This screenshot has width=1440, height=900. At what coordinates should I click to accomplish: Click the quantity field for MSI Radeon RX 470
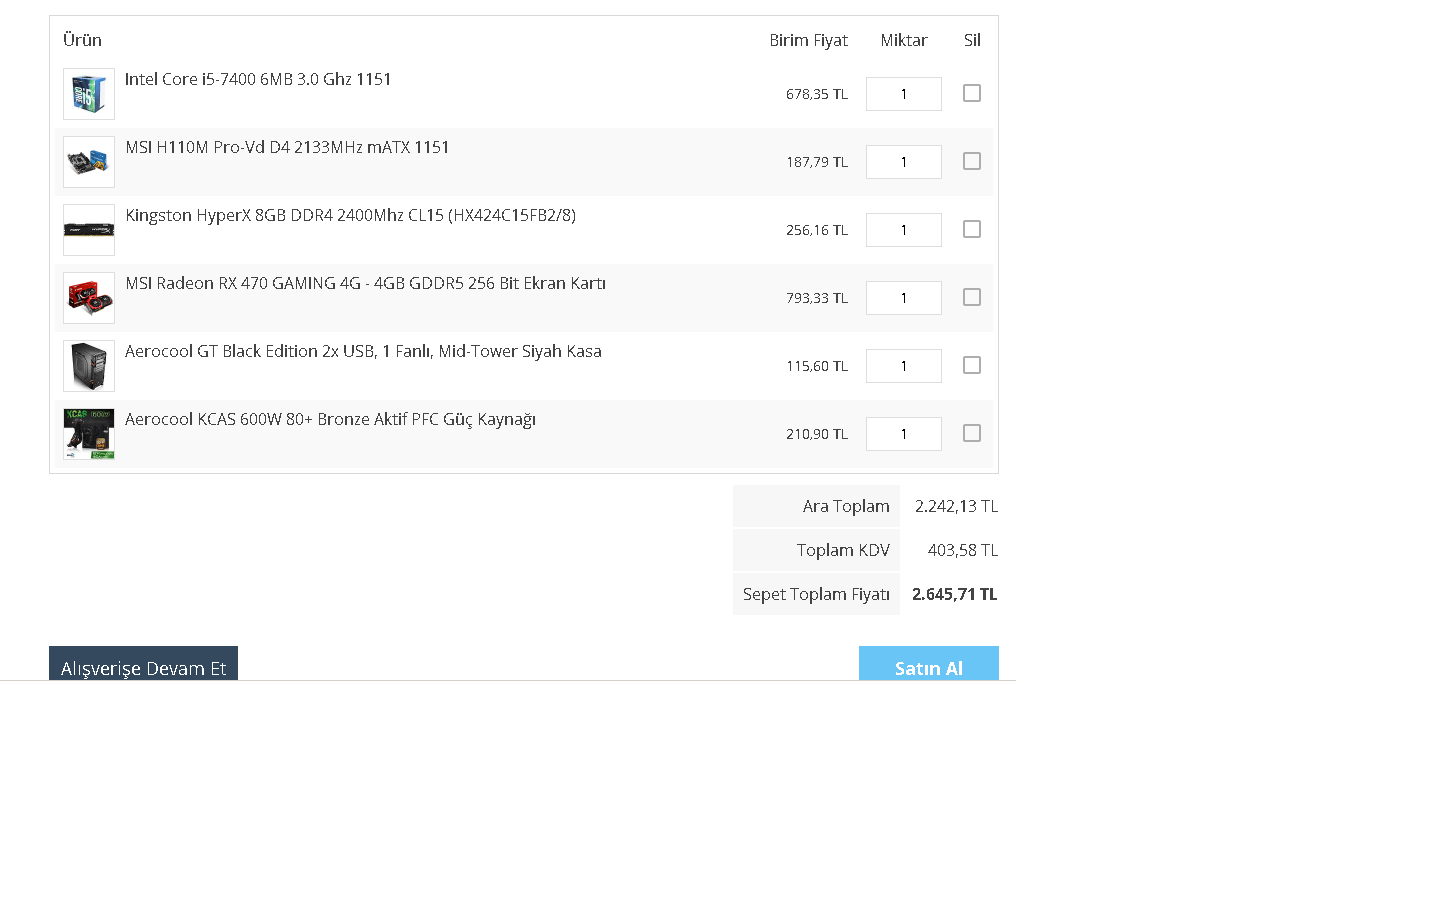[904, 298]
